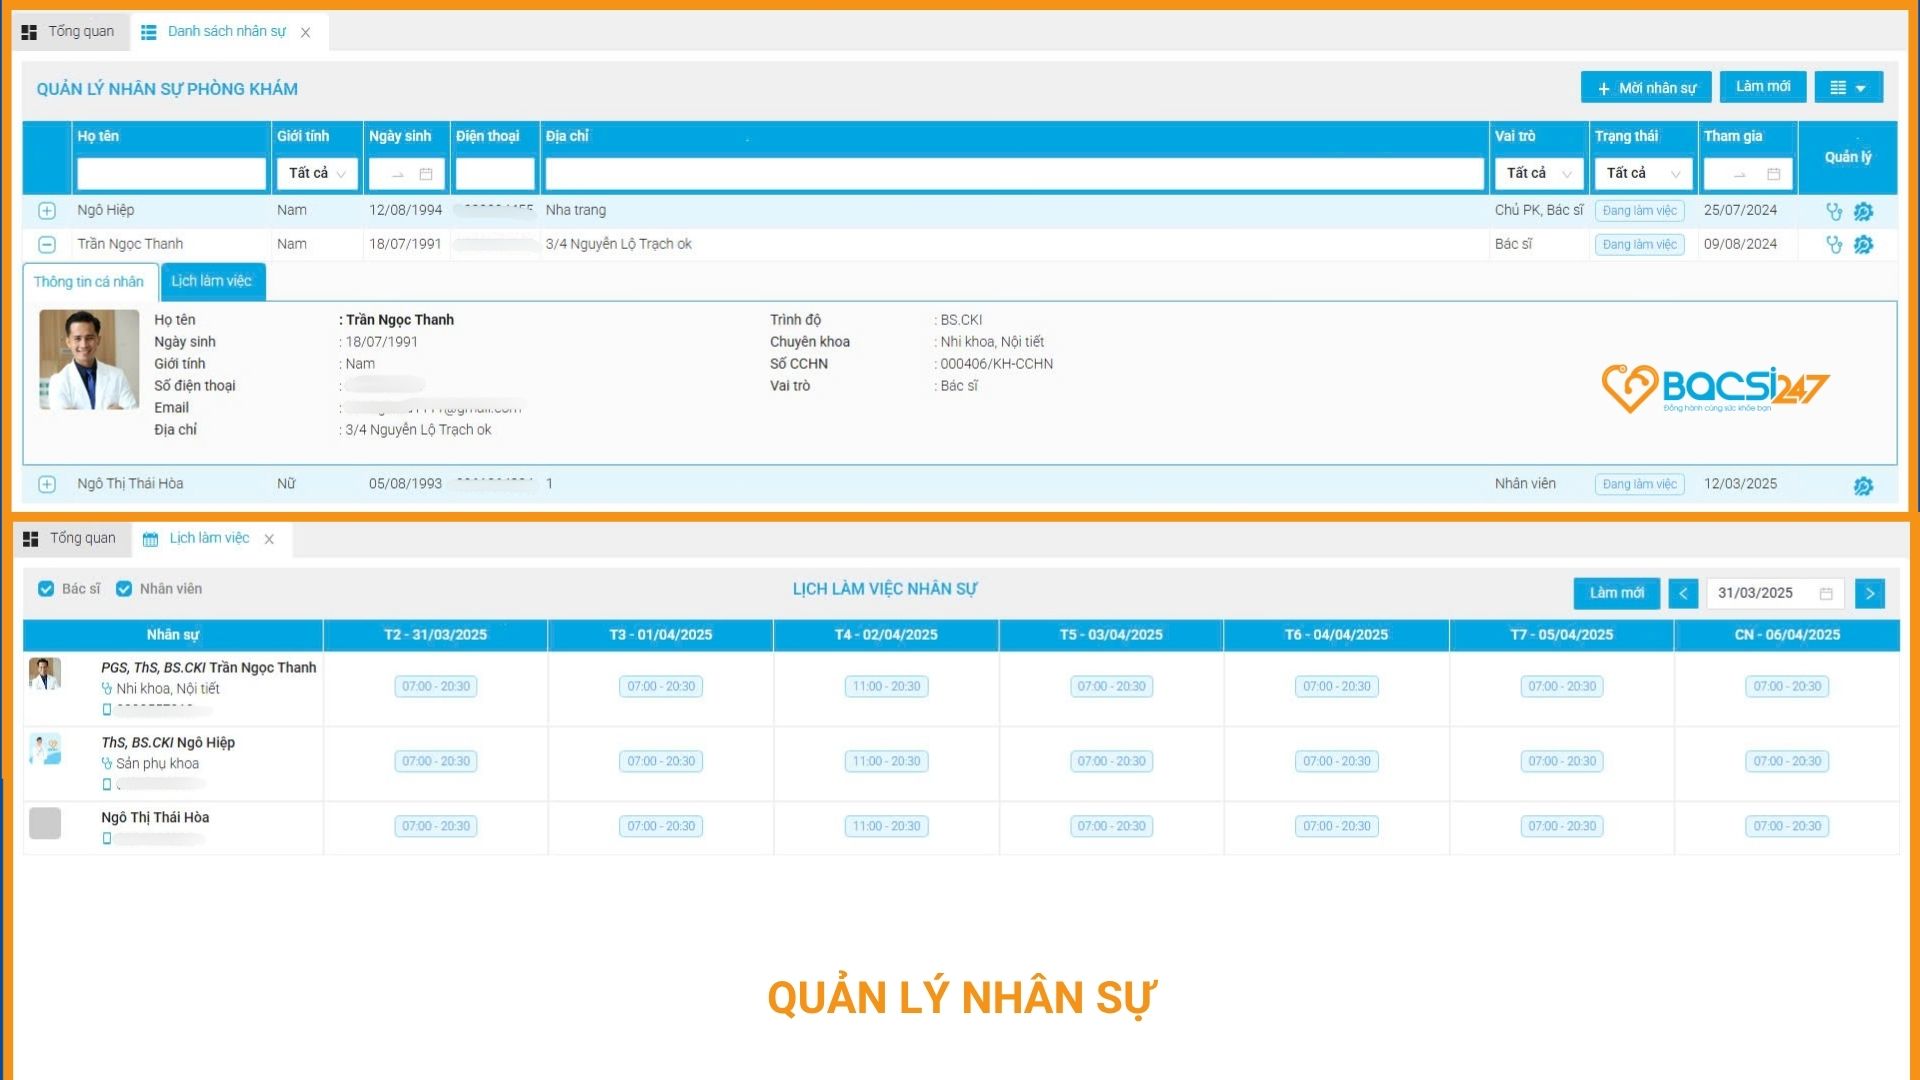Click Trần Ngọc Thanh Wednesday shift 11:00 - 20:30
Screen dimensions: 1920x1080
[886, 687]
